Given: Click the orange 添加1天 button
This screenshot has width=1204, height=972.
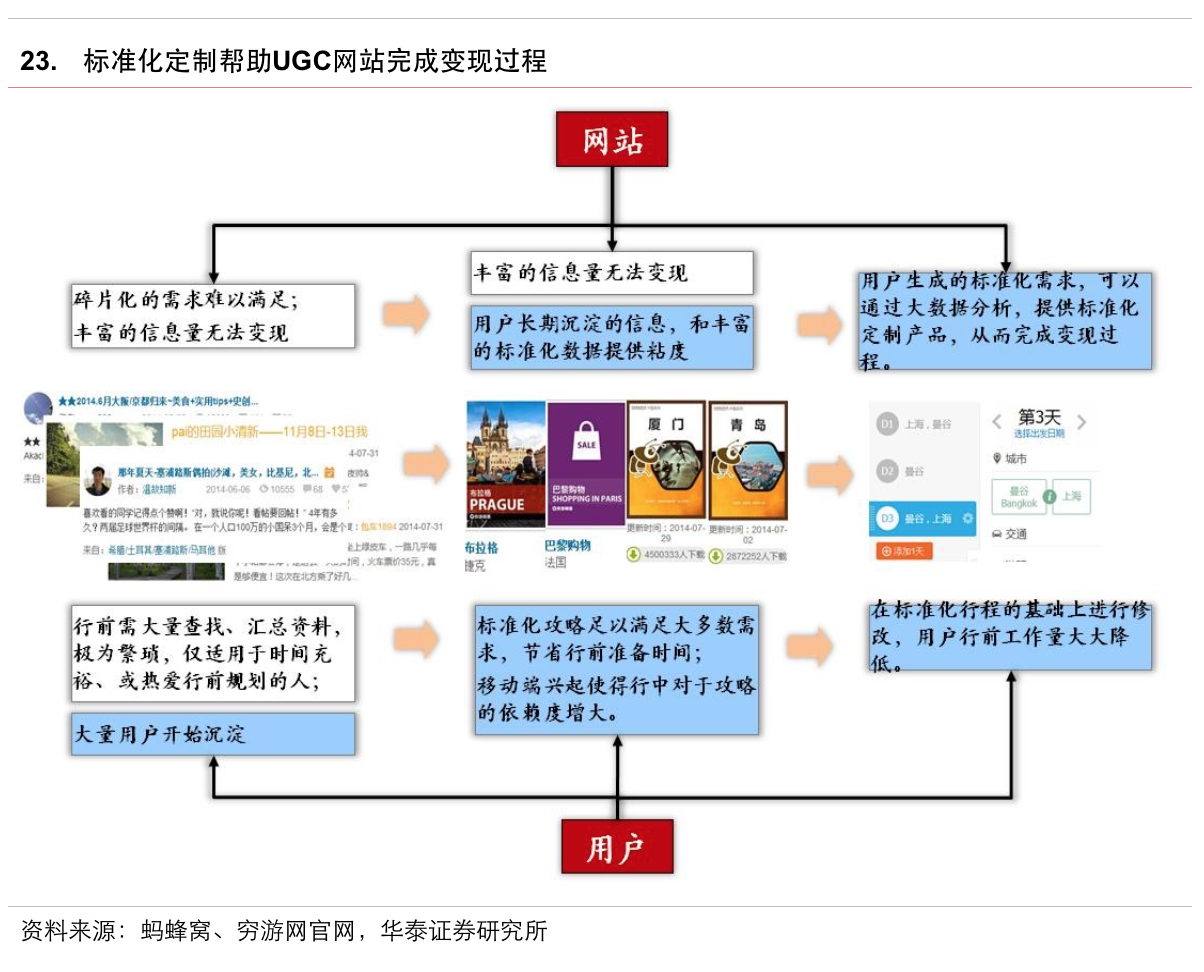Looking at the screenshot, I should tap(904, 551).
